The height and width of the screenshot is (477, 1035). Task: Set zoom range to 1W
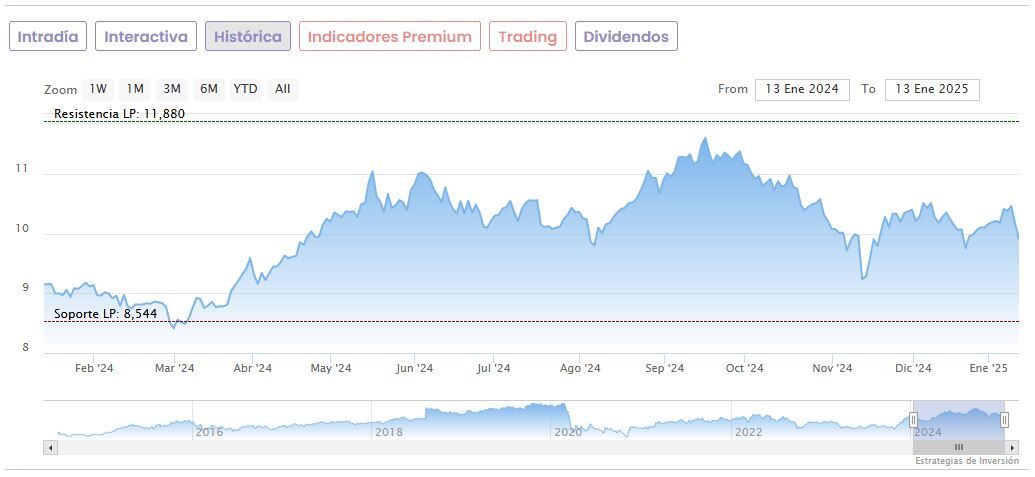[98, 89]
